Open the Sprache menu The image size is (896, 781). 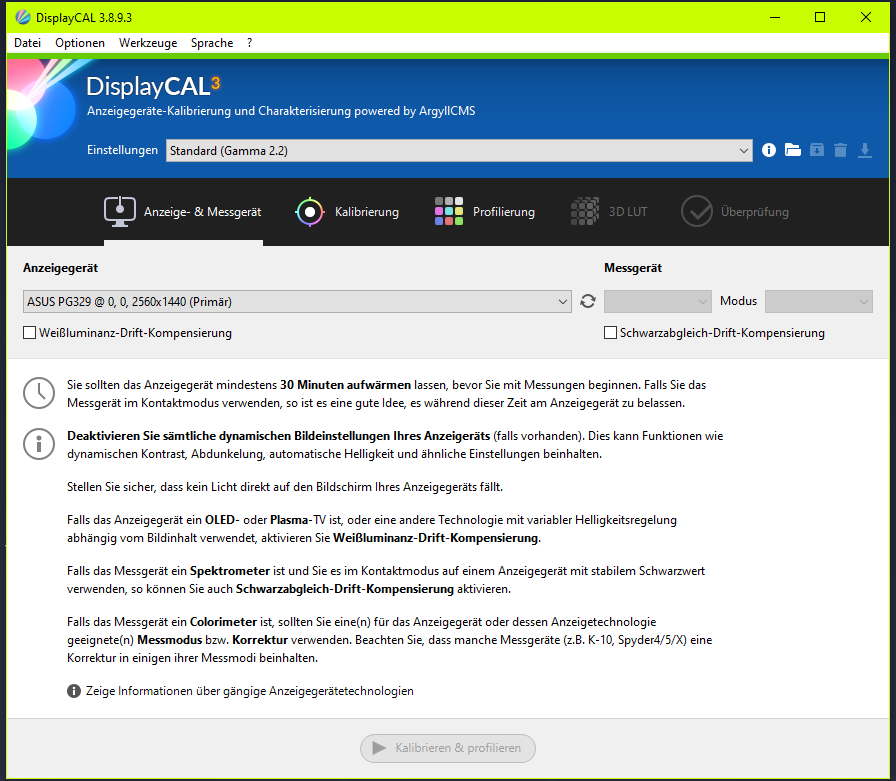(x=212, y=43)
